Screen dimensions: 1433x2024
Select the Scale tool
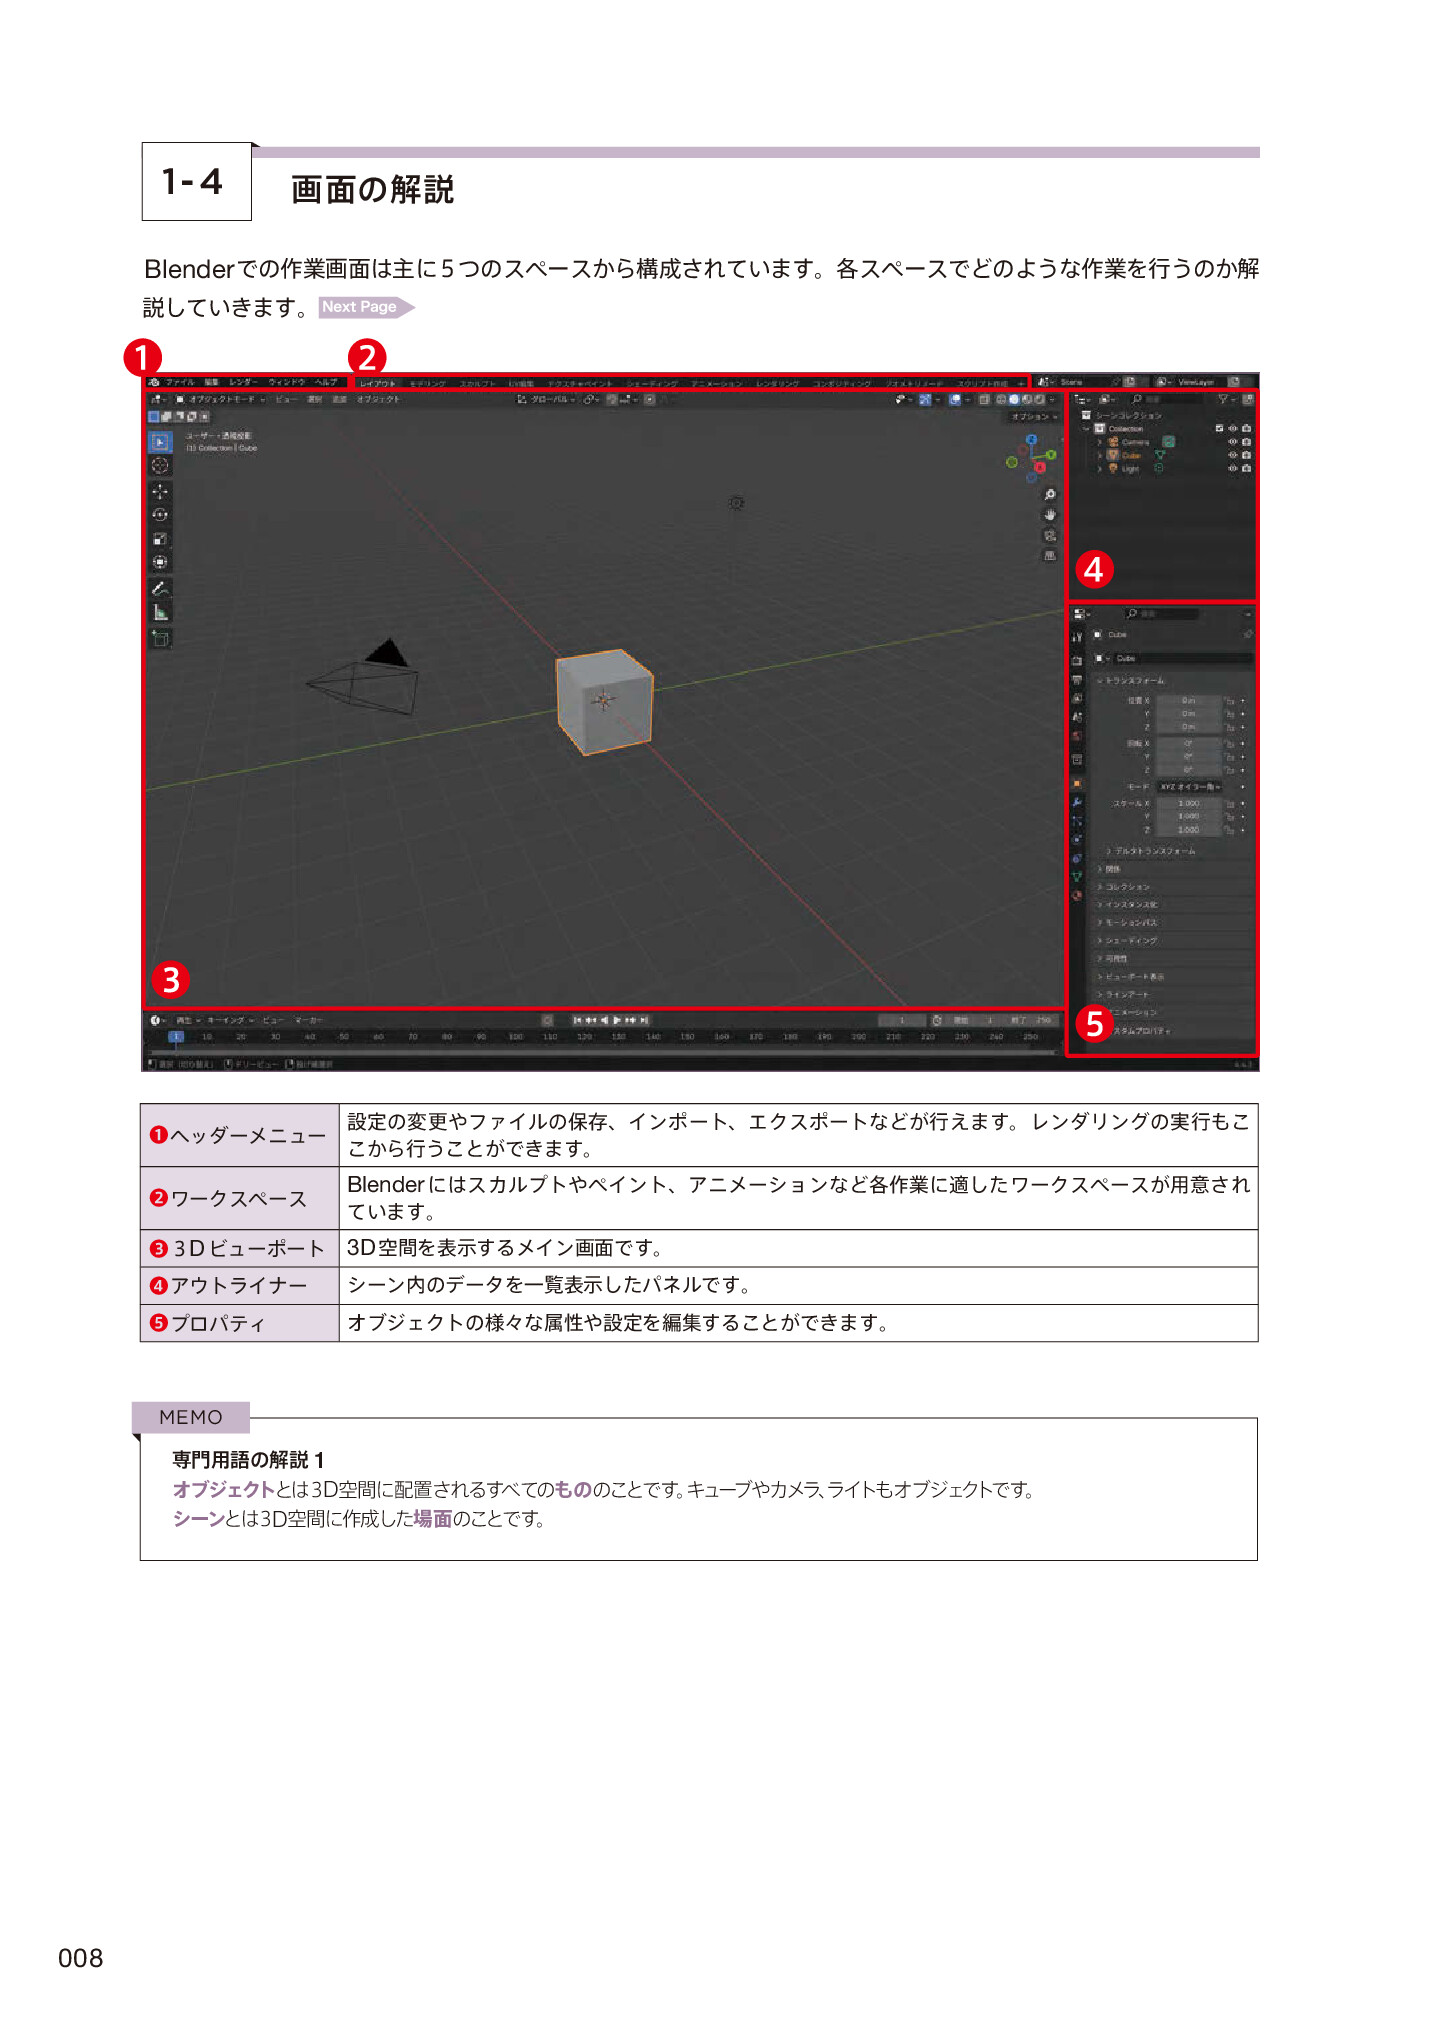(x=160, y=539)
